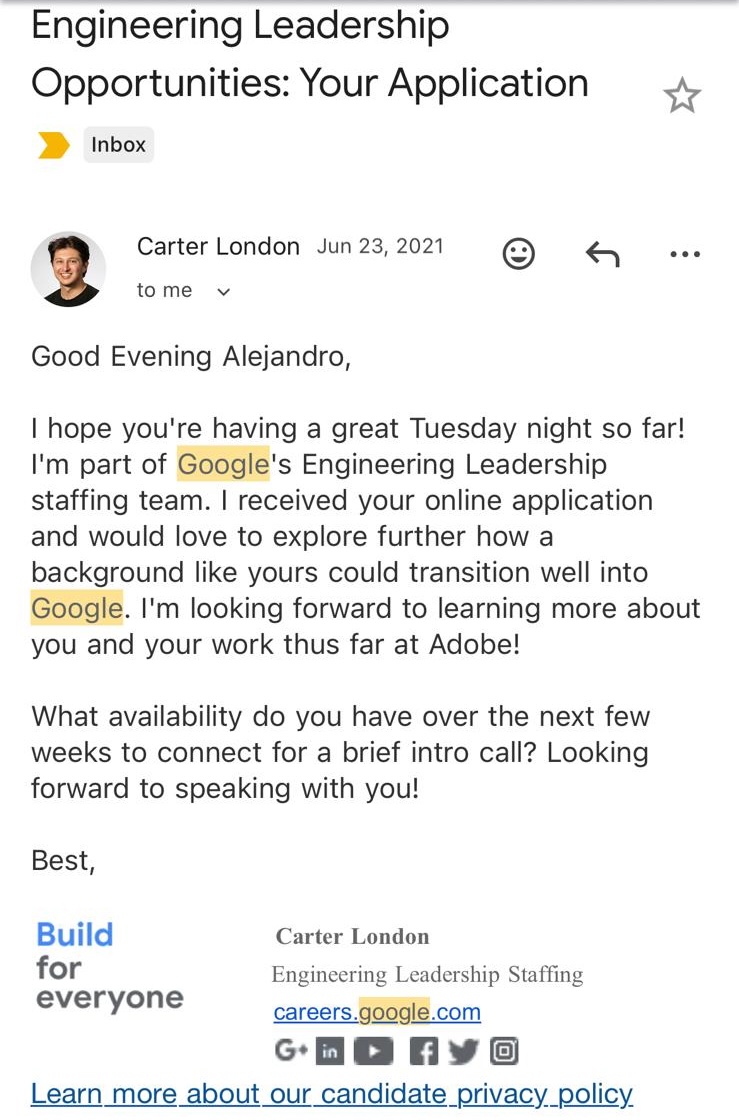
Task: Open the more options menu
Action: (x=684, y=254)
